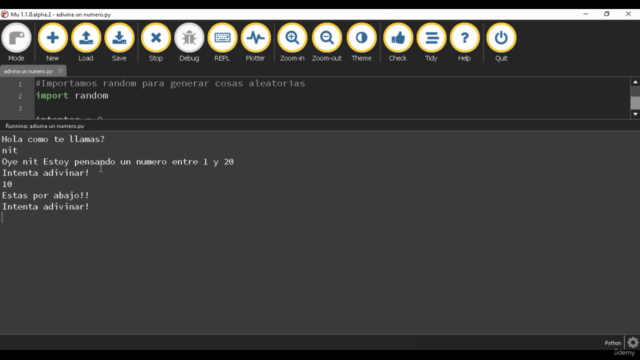The height and width of the screenshot is (360, 640).
Task: Click editor scrollbar down arrow
Action: point(635,114)
